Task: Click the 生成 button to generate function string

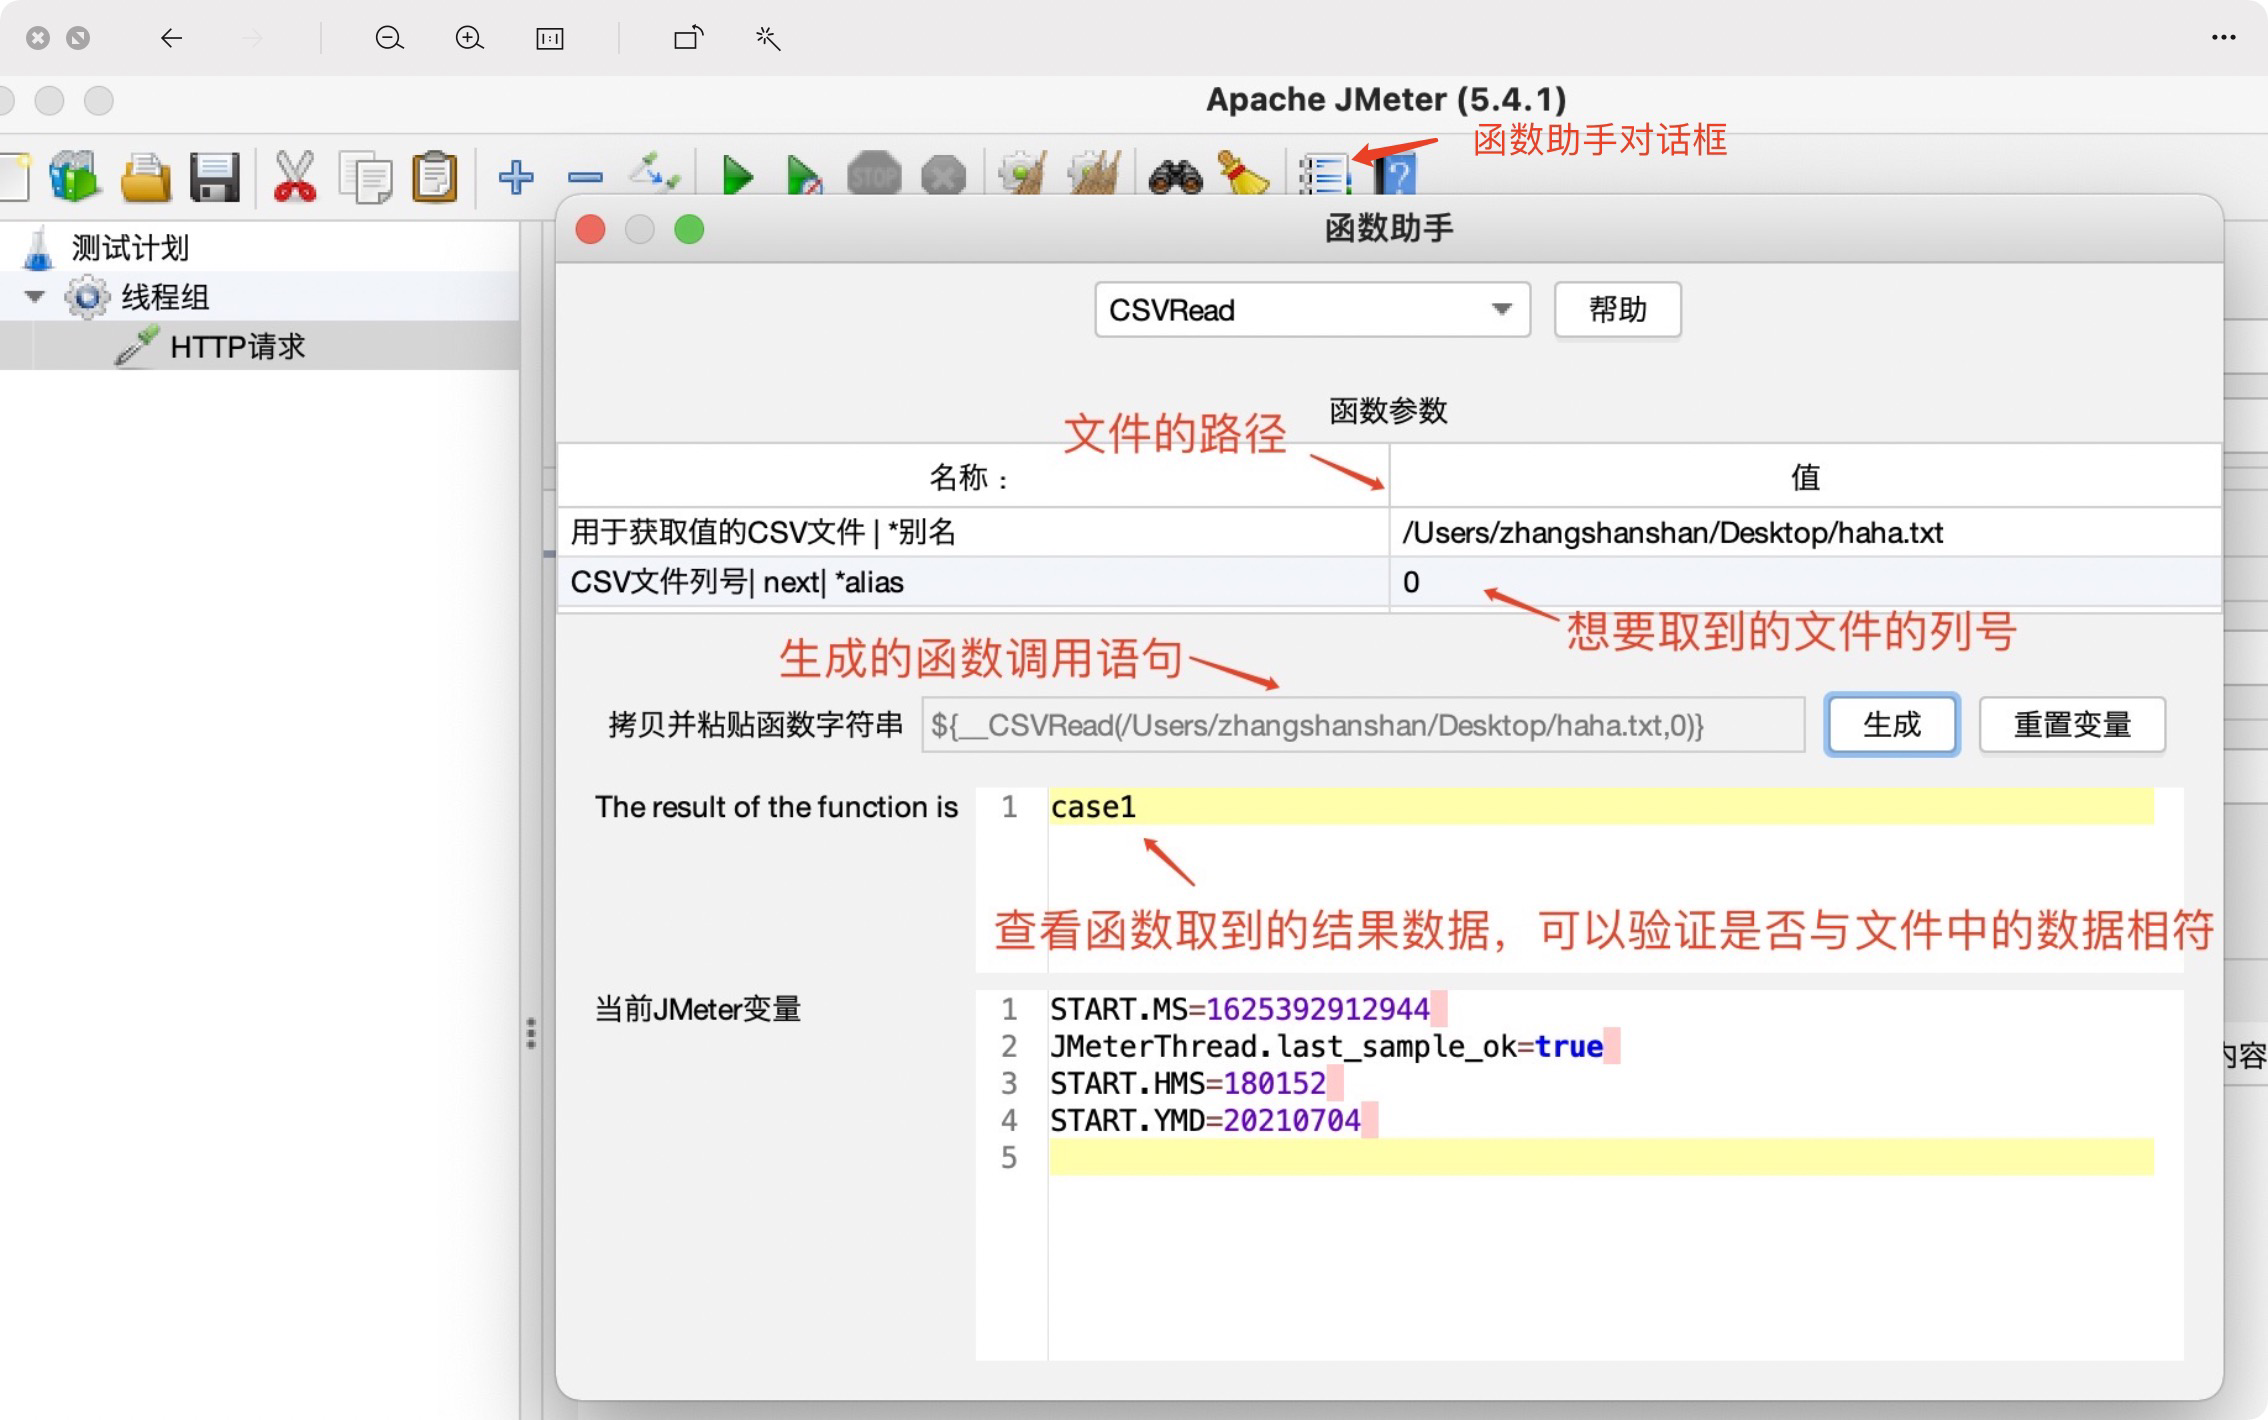Action: click(x=1890, y=725)
